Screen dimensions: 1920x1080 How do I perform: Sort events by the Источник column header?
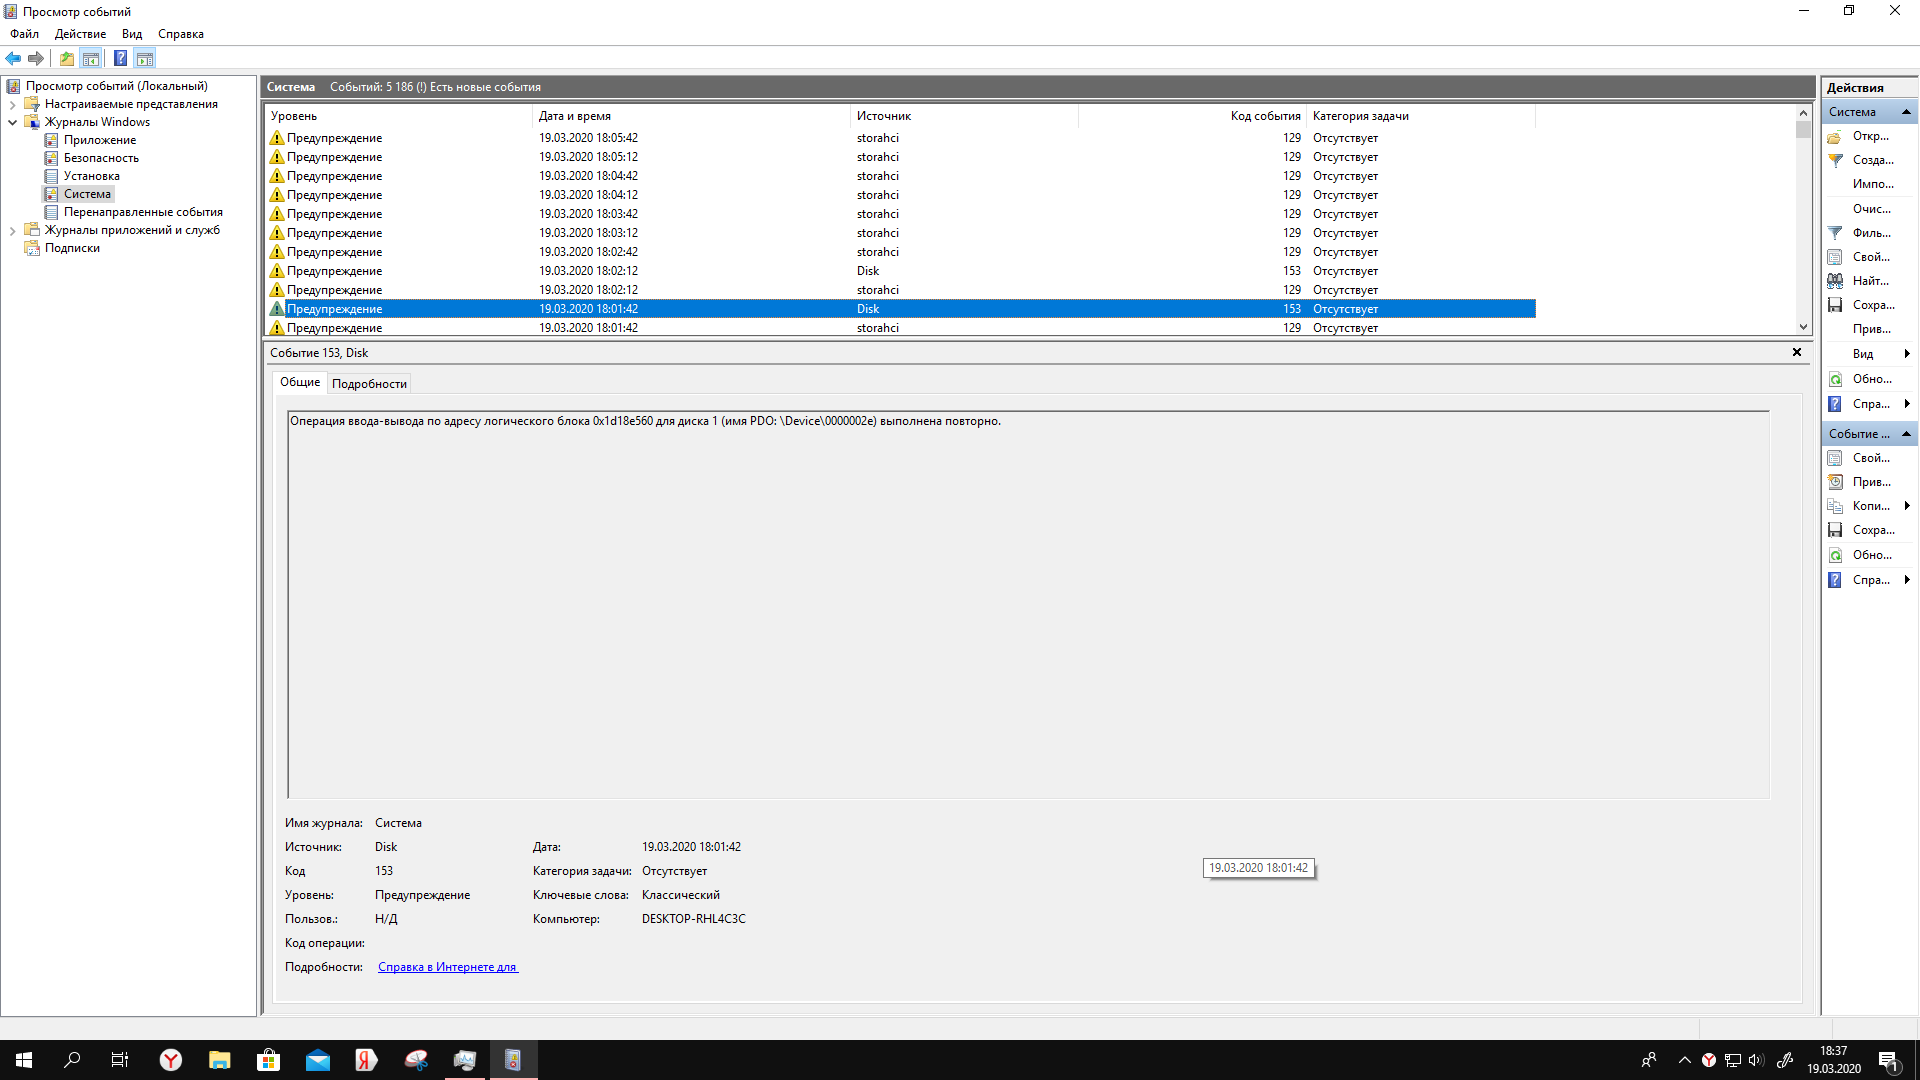(x=964, y=116)
